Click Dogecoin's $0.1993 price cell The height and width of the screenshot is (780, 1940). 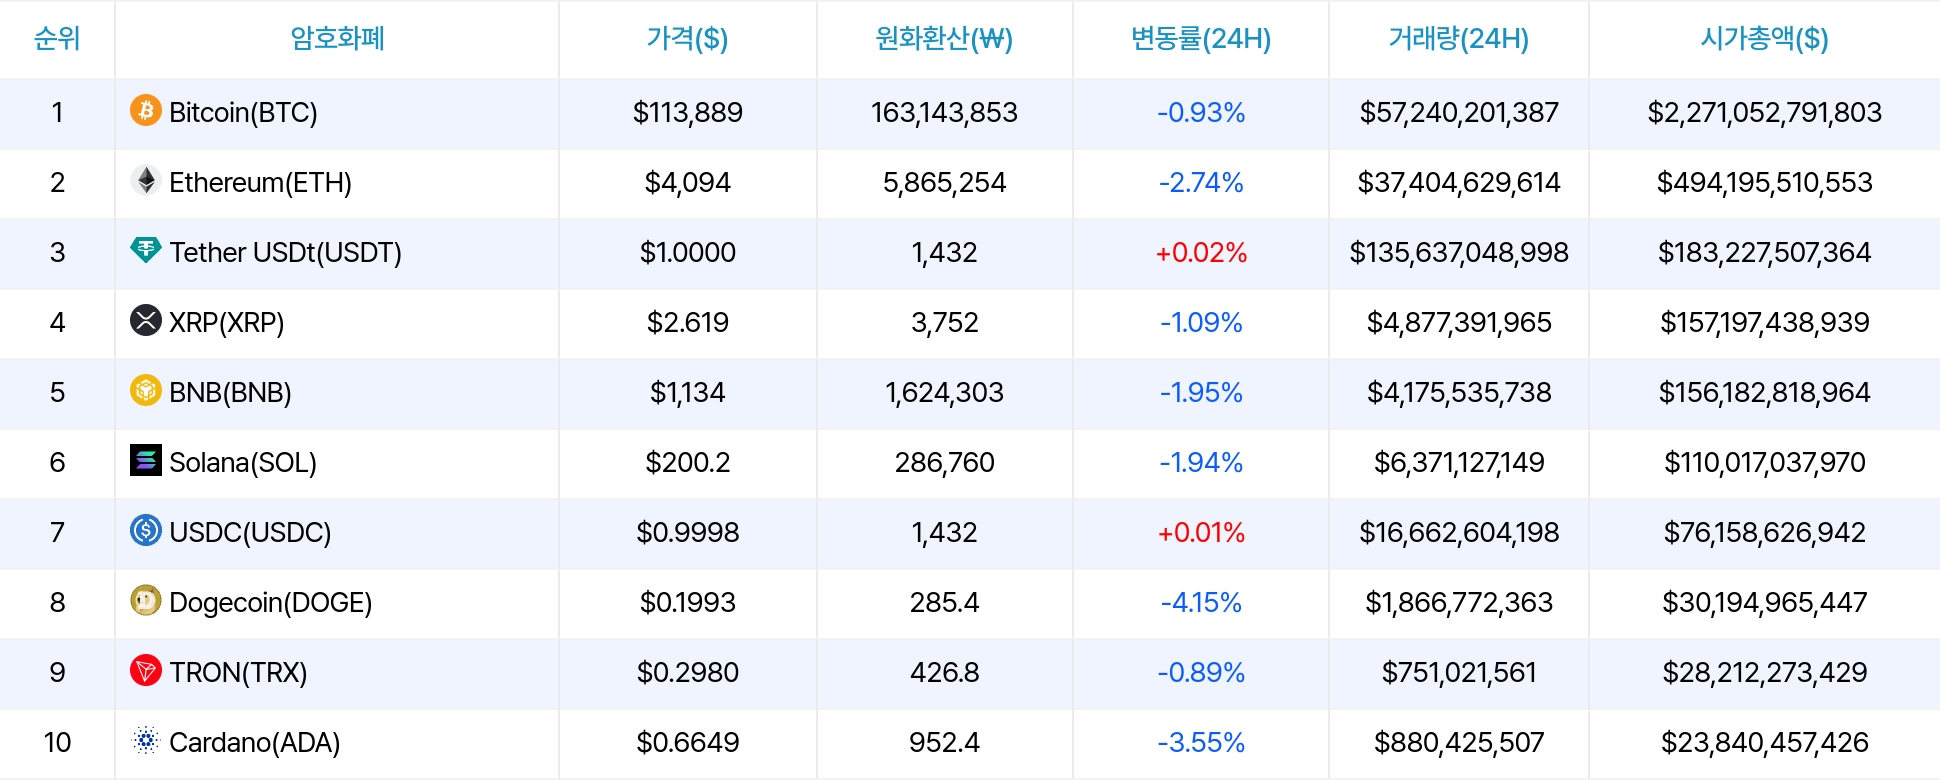click(687, 602)
